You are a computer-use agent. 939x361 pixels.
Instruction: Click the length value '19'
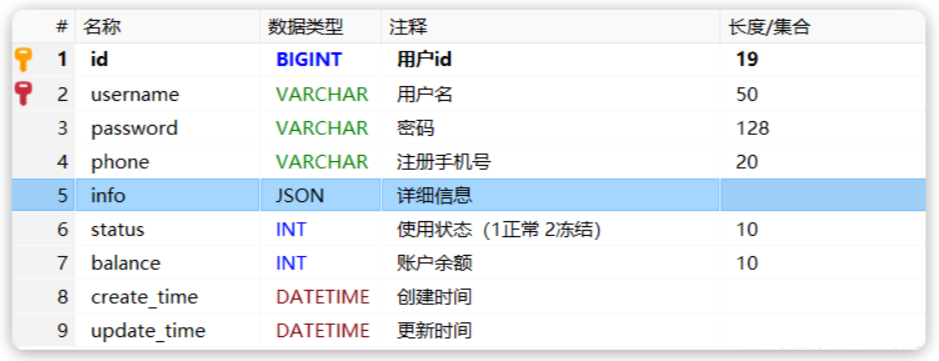747,59
